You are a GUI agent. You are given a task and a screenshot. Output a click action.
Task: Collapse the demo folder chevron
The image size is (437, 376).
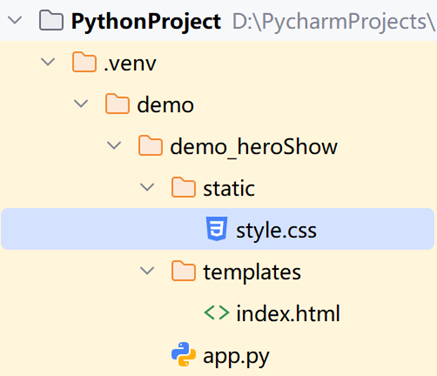[81, 104]
